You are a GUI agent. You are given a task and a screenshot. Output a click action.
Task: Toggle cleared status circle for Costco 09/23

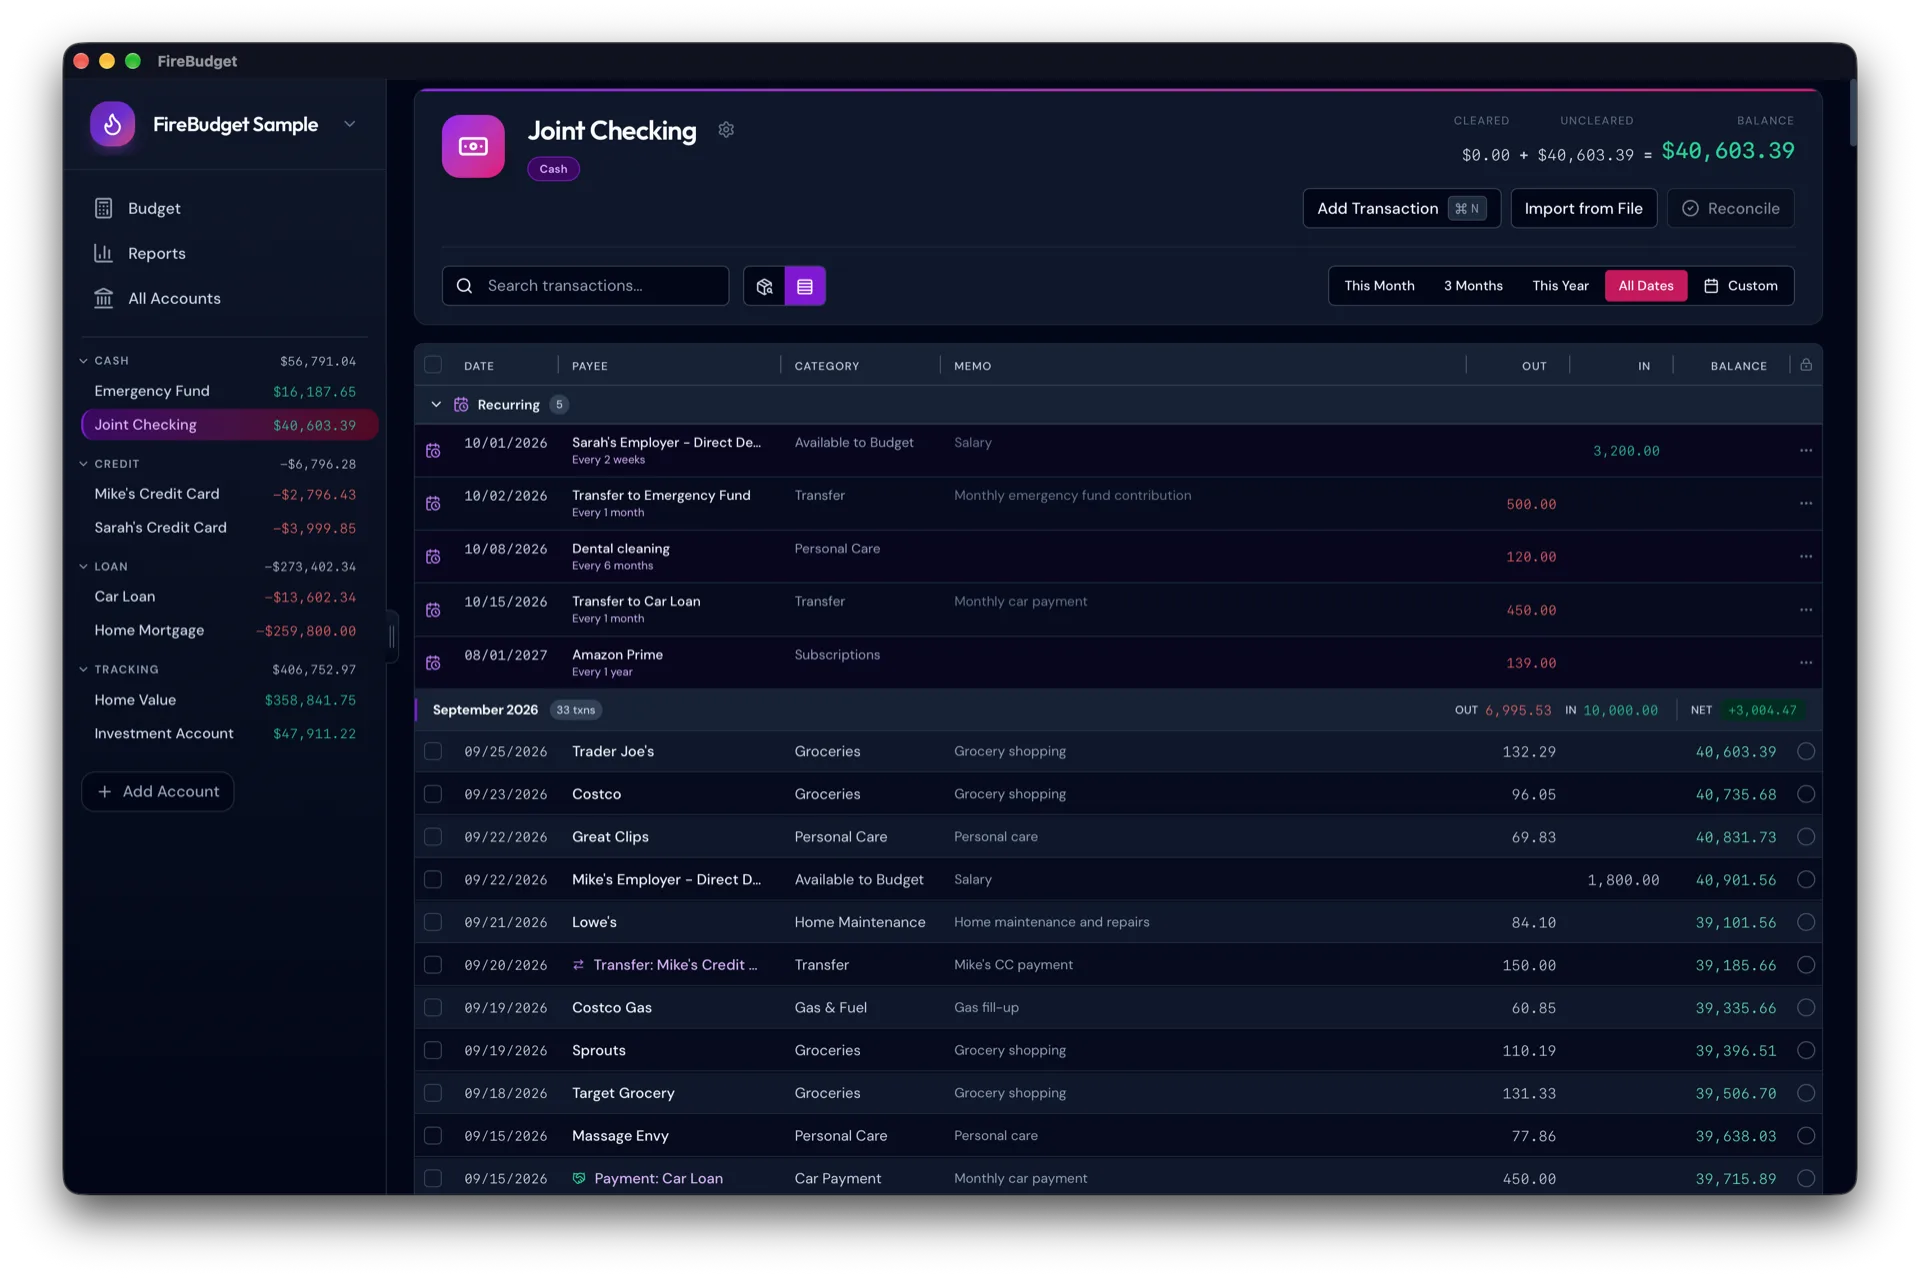click(1806, 794)
